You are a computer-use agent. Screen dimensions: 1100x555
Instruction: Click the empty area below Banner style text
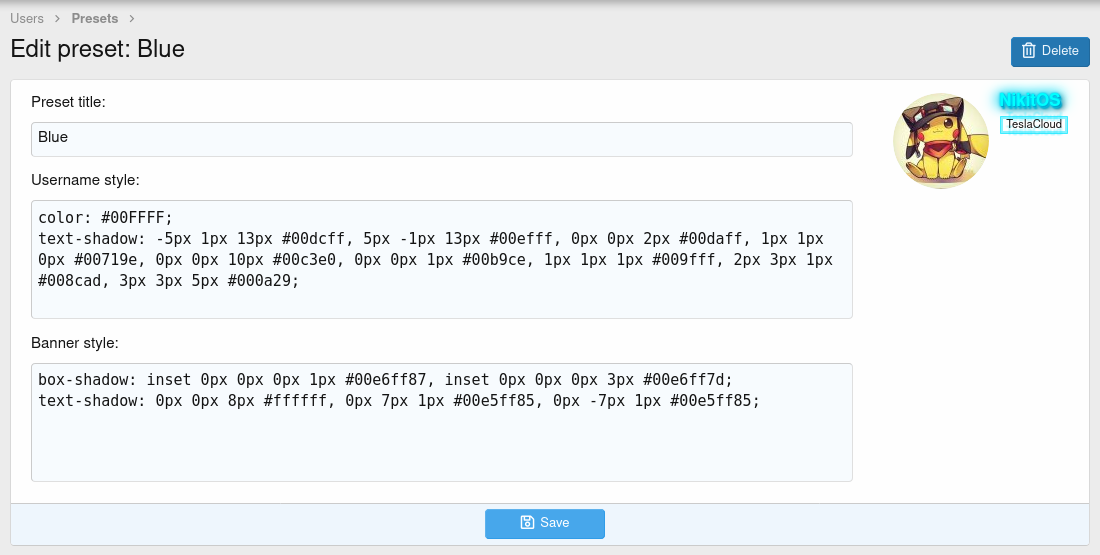441,450
